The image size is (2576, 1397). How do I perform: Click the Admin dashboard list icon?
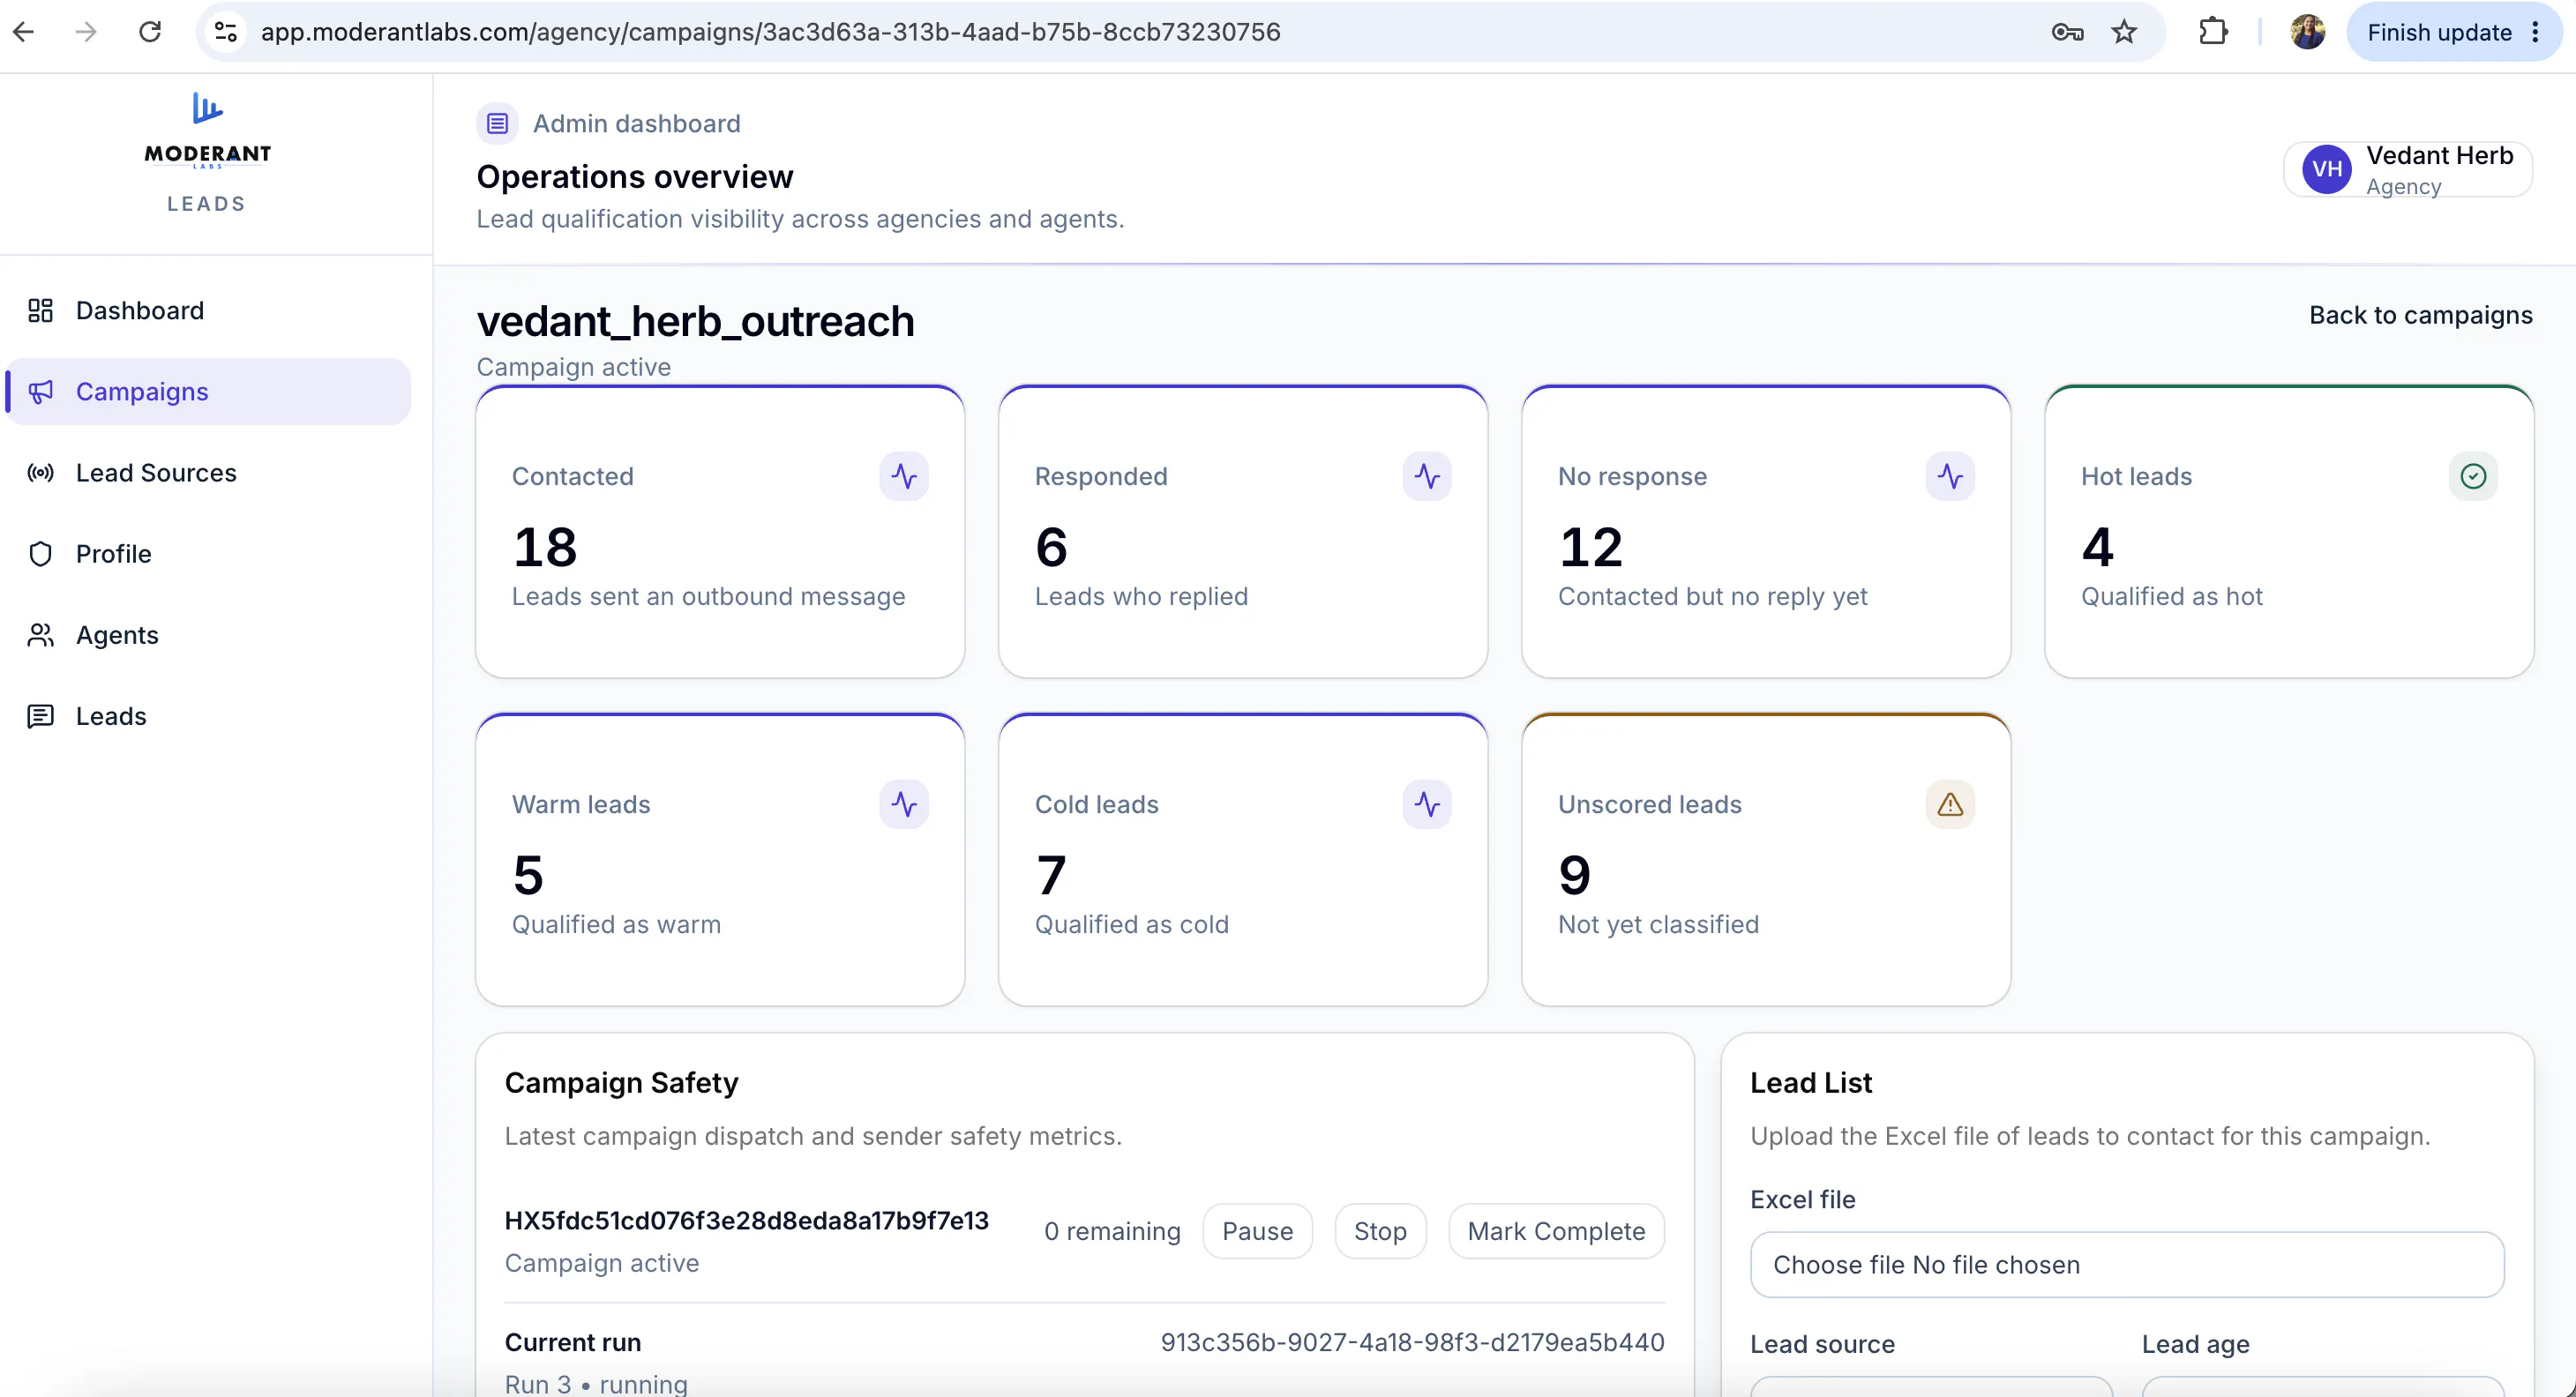click(x=497, y=124)
